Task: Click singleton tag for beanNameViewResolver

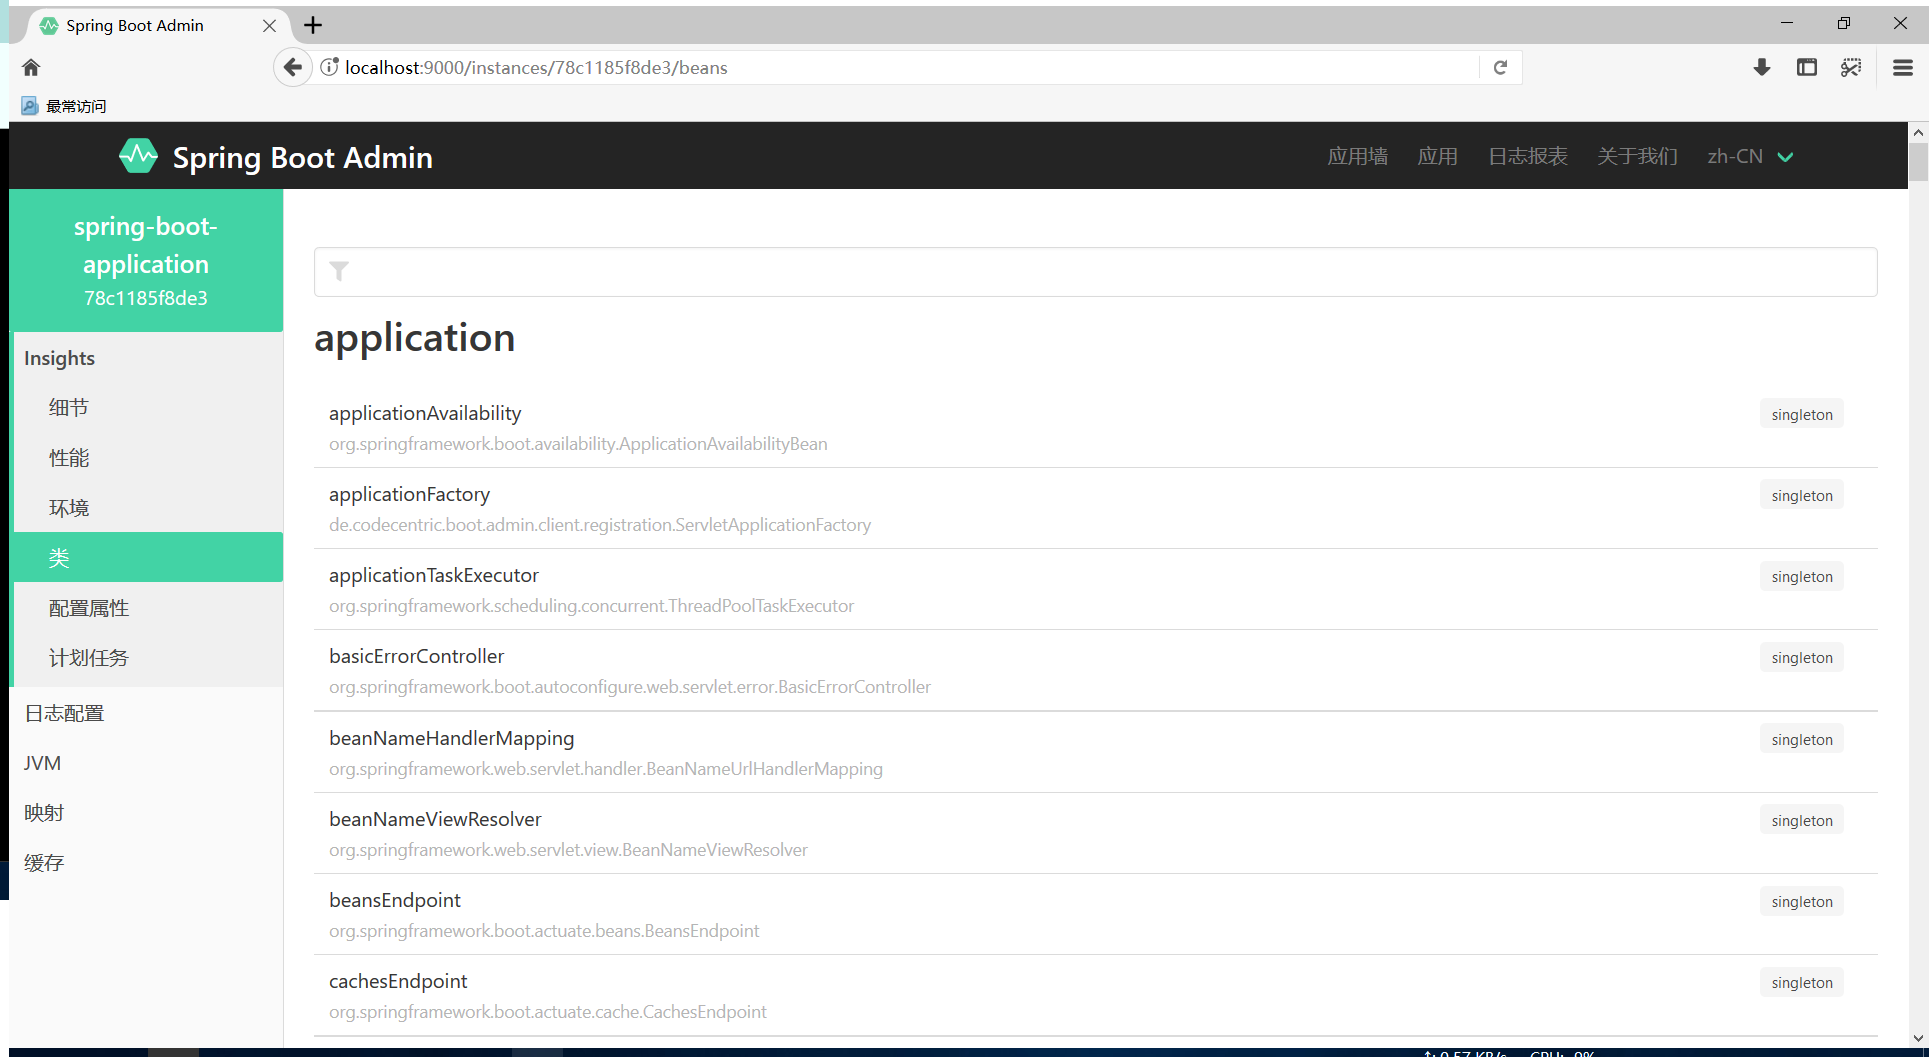Action: tap(1802, 820)
